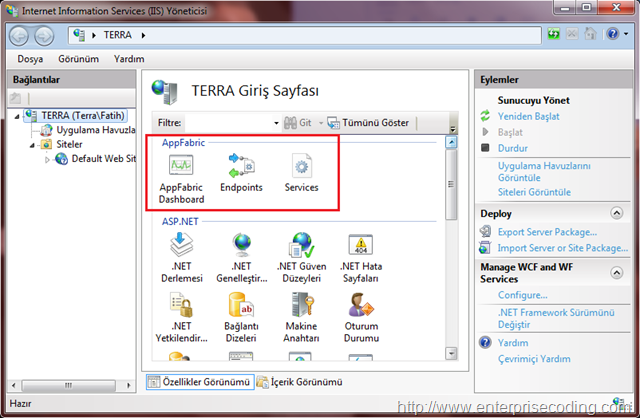Collapse the Deploy actions section
Image resolution: width=640 pixels, height=418 pixels.
tap(617, 213)
